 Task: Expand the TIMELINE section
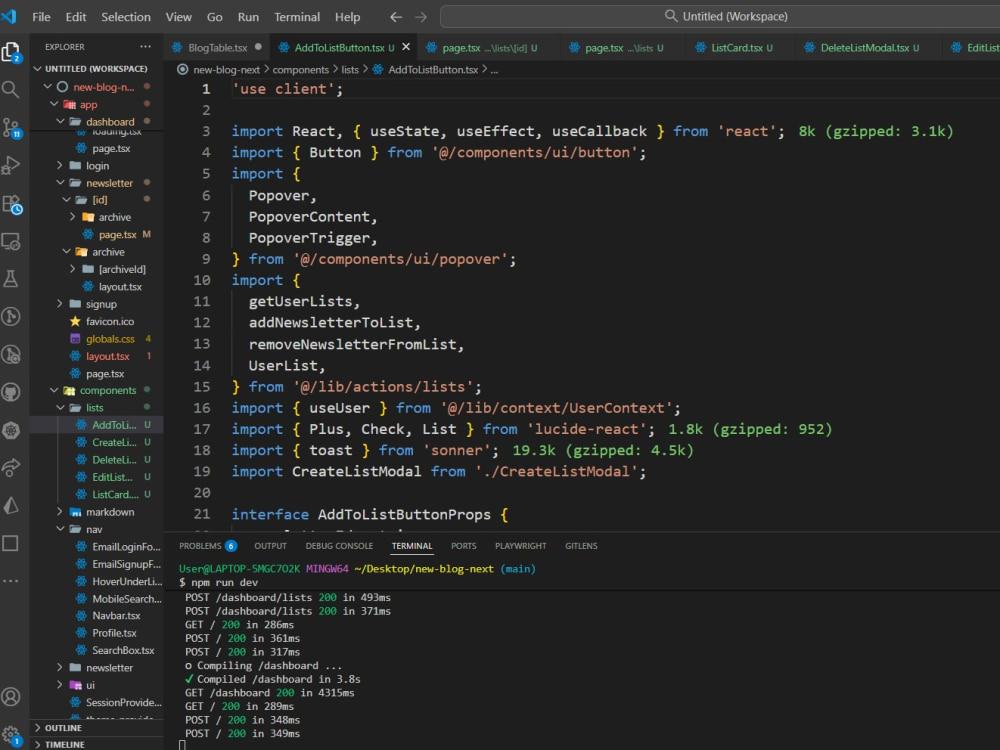96,744
